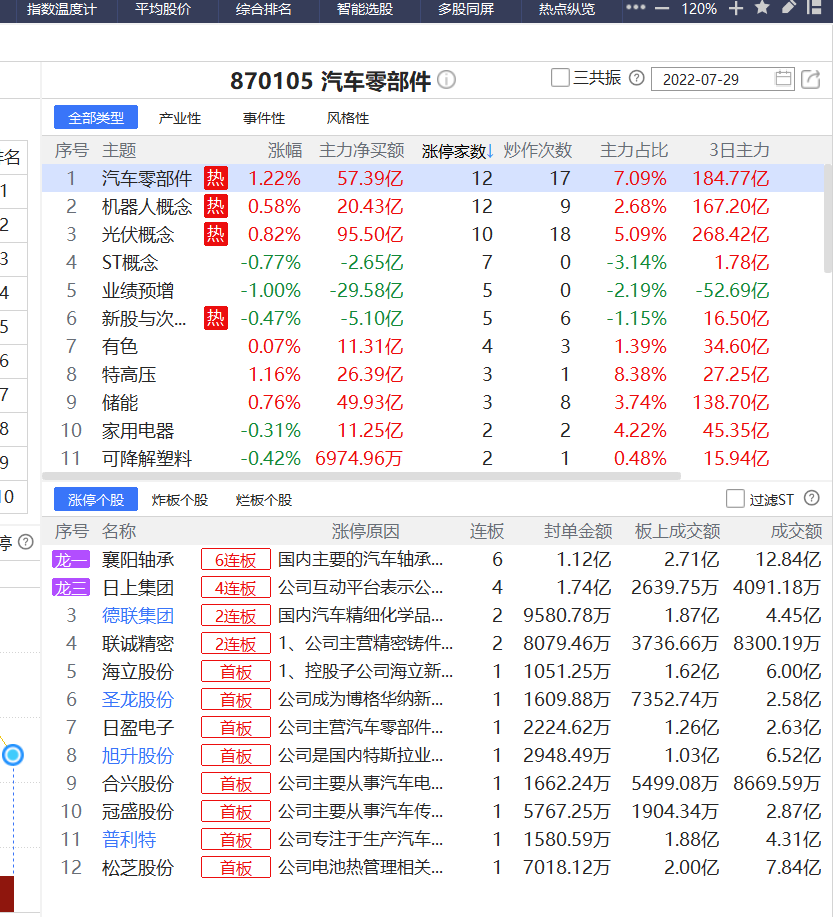Select the ST概念 theme row
Screen dimensions: 833x917
pos(433,262)
